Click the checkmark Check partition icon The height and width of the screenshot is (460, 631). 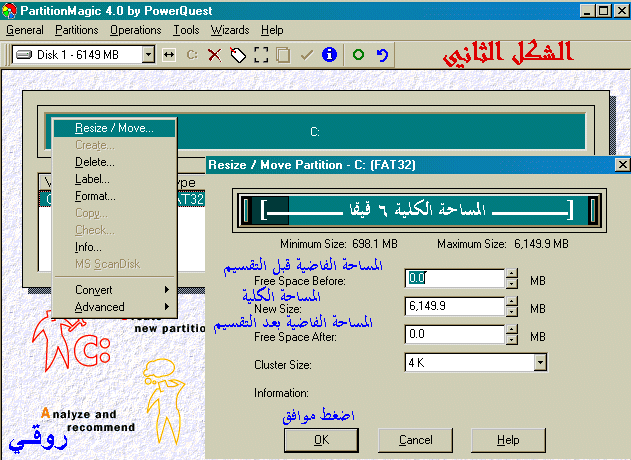307,55
